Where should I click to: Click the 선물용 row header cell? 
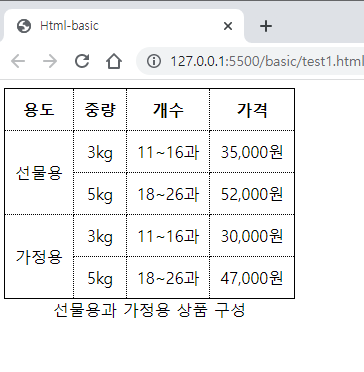pyautogui.click(x=39, y=173)
